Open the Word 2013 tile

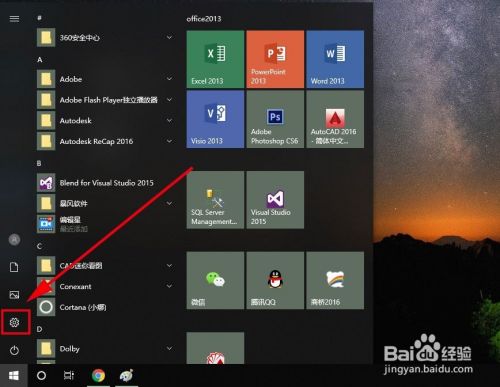tap(335, 59)
